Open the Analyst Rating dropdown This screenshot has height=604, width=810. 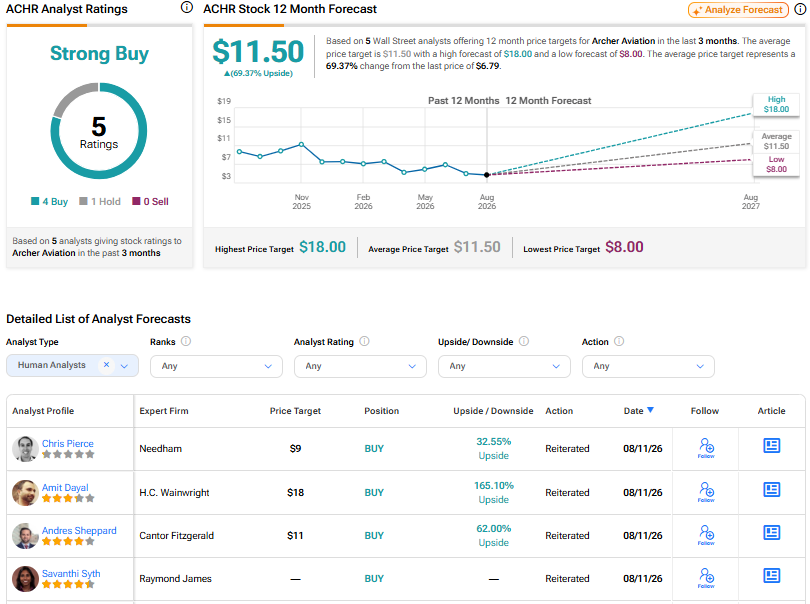tap(360, 366)
